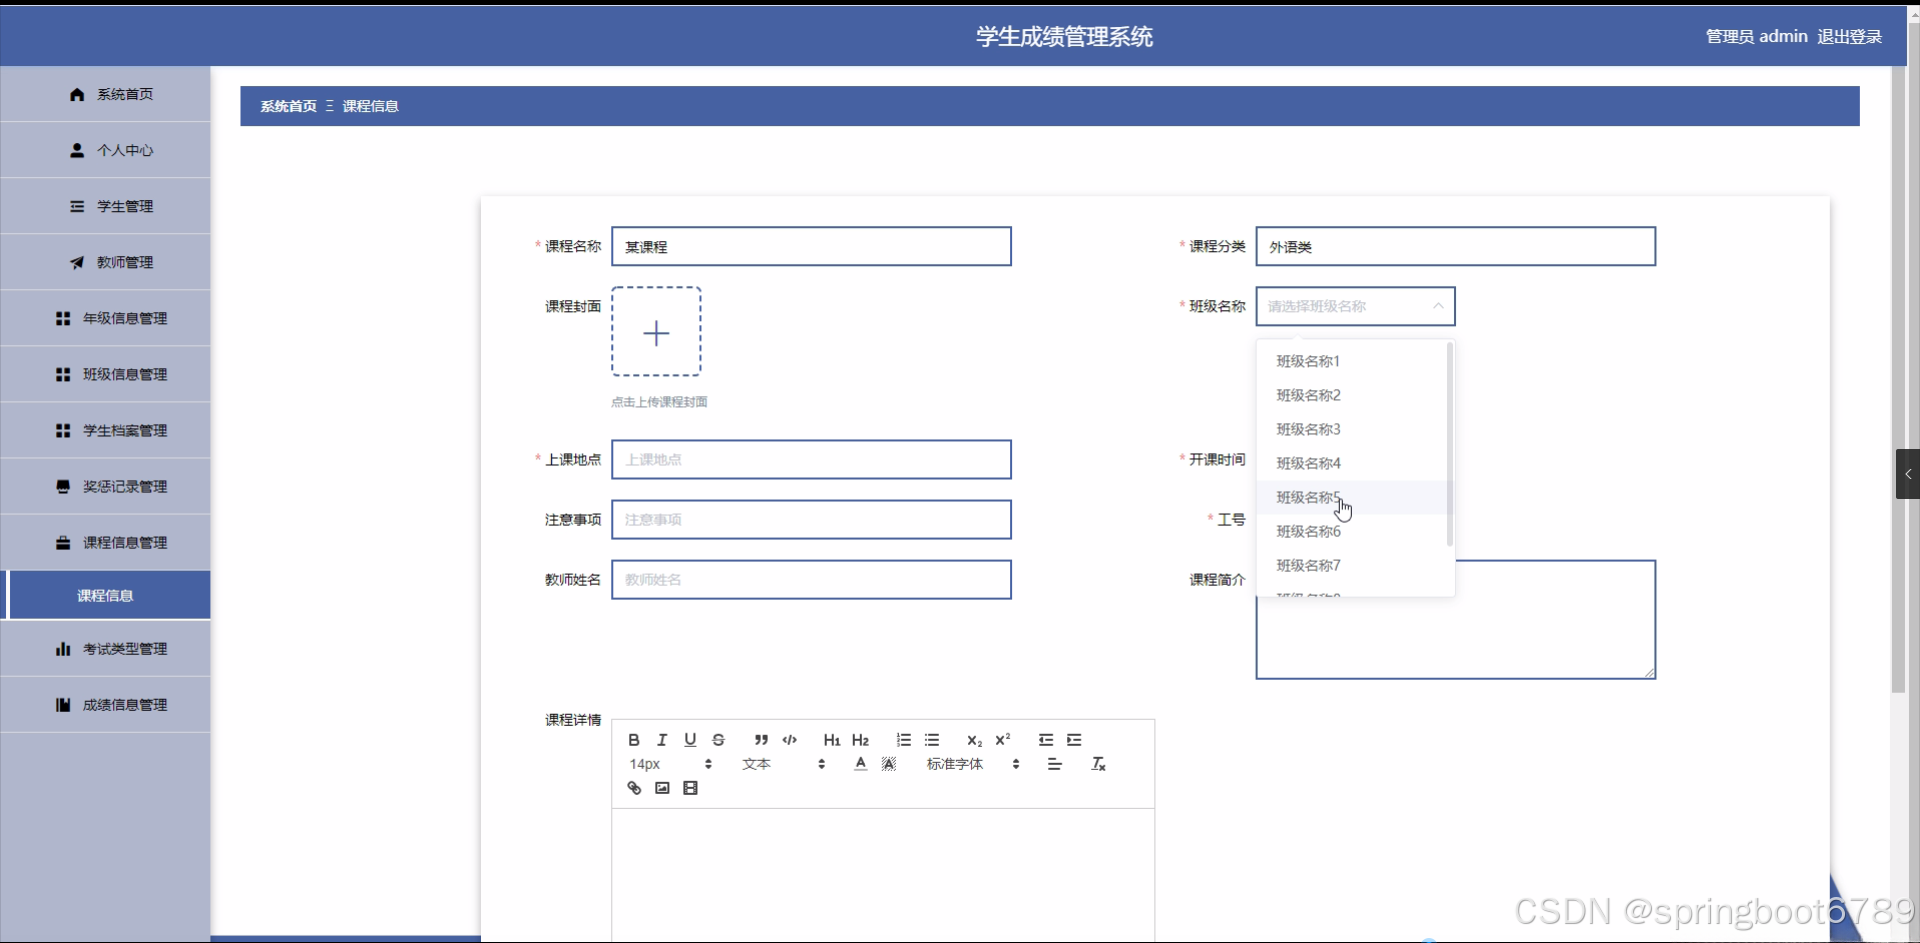Focus the 教师姓名 input field
Viewport: 1920px width, 943px height.
coord(811,579)
